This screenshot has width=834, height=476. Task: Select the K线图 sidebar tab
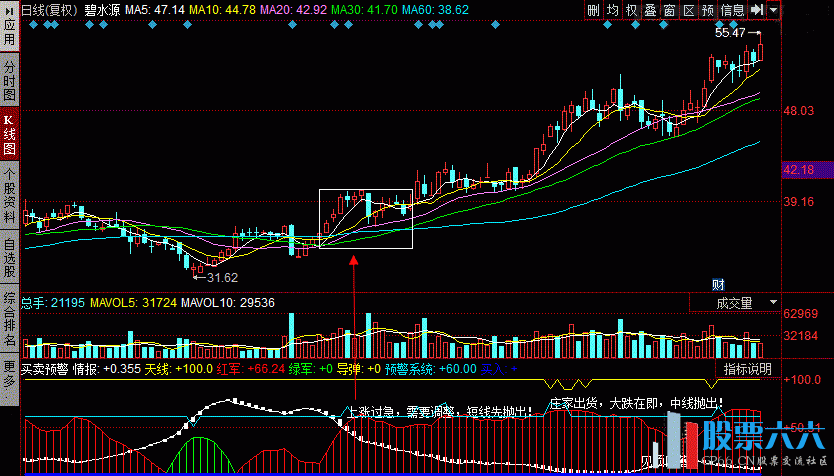pos(9,133)
